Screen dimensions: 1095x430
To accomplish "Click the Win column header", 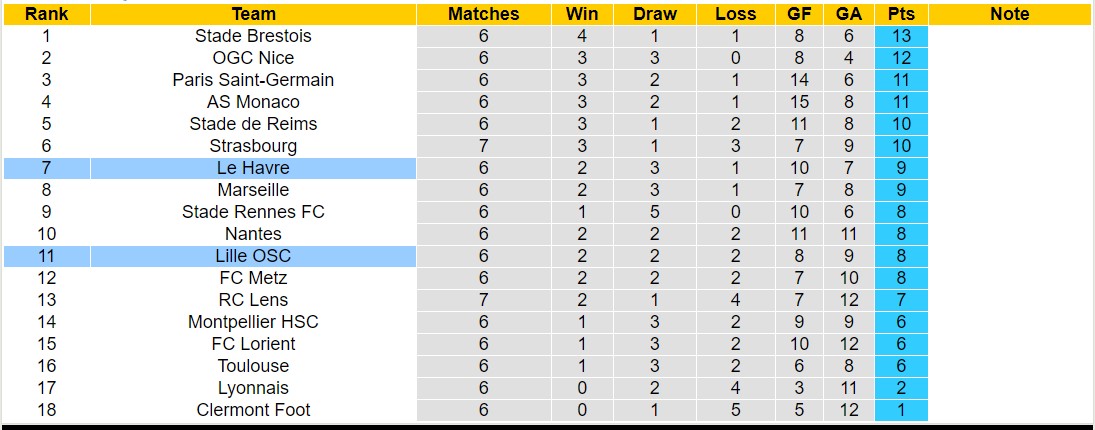I will coord(582,14).
